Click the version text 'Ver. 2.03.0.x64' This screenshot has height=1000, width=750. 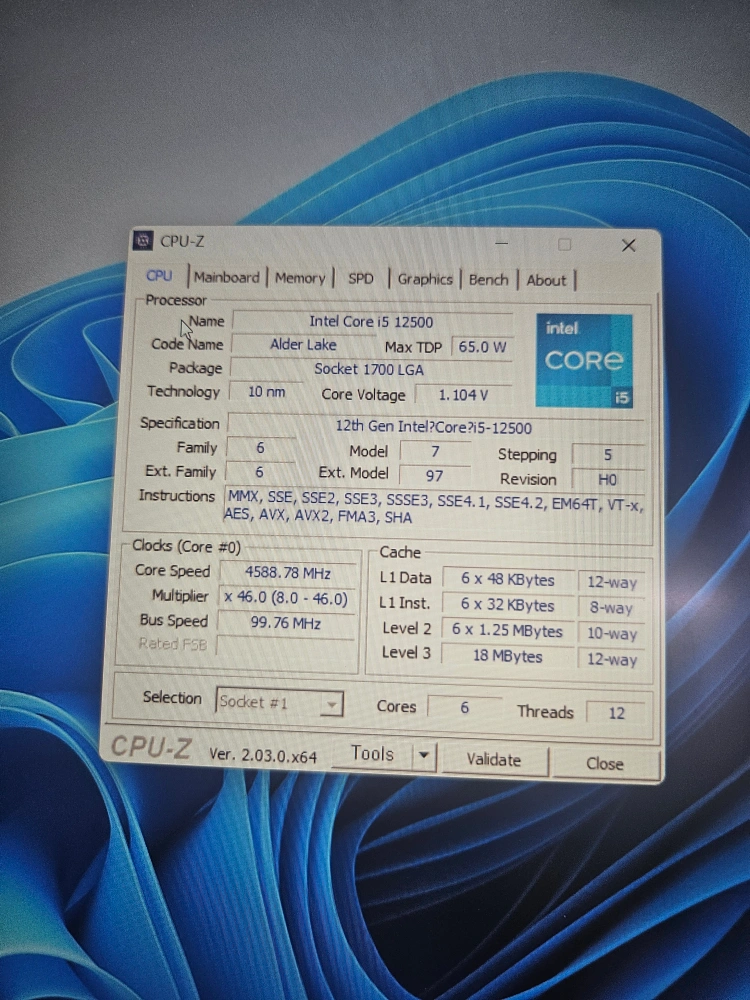[263, 756]
